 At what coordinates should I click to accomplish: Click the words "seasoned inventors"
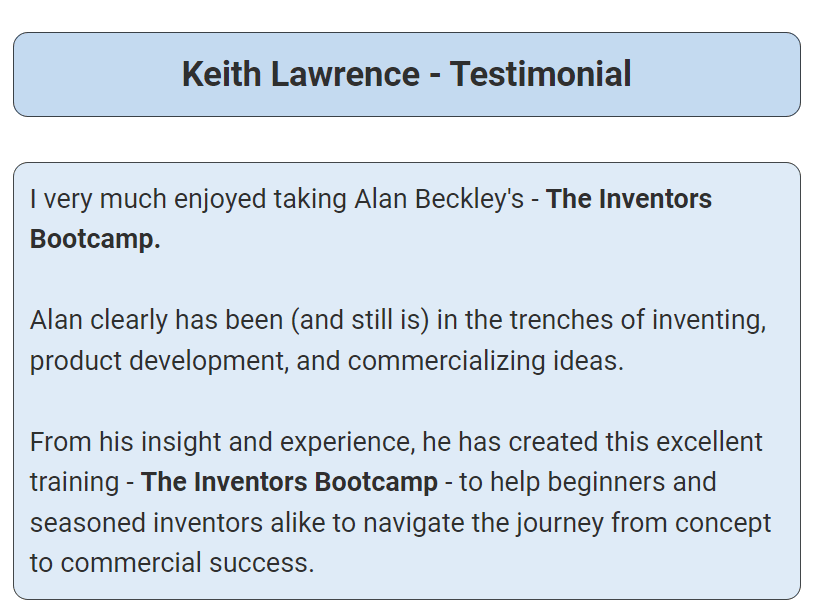pyautogui.click(x=146, y=523)
